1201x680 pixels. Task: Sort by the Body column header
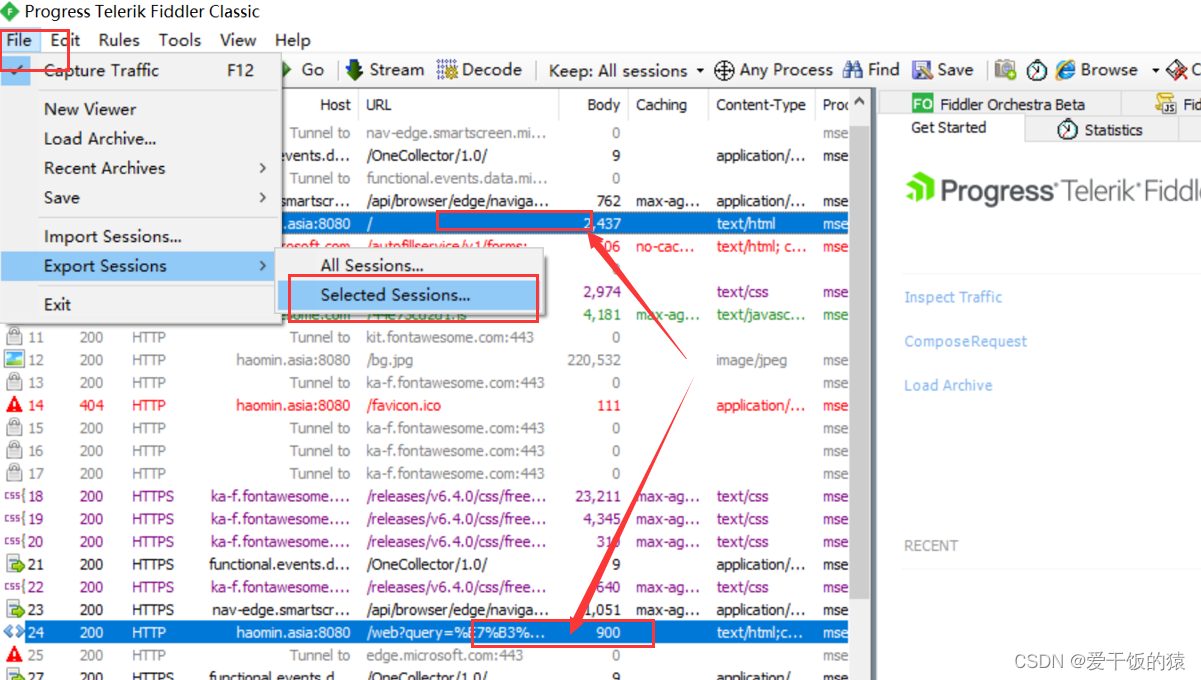(x=606, y=104)
